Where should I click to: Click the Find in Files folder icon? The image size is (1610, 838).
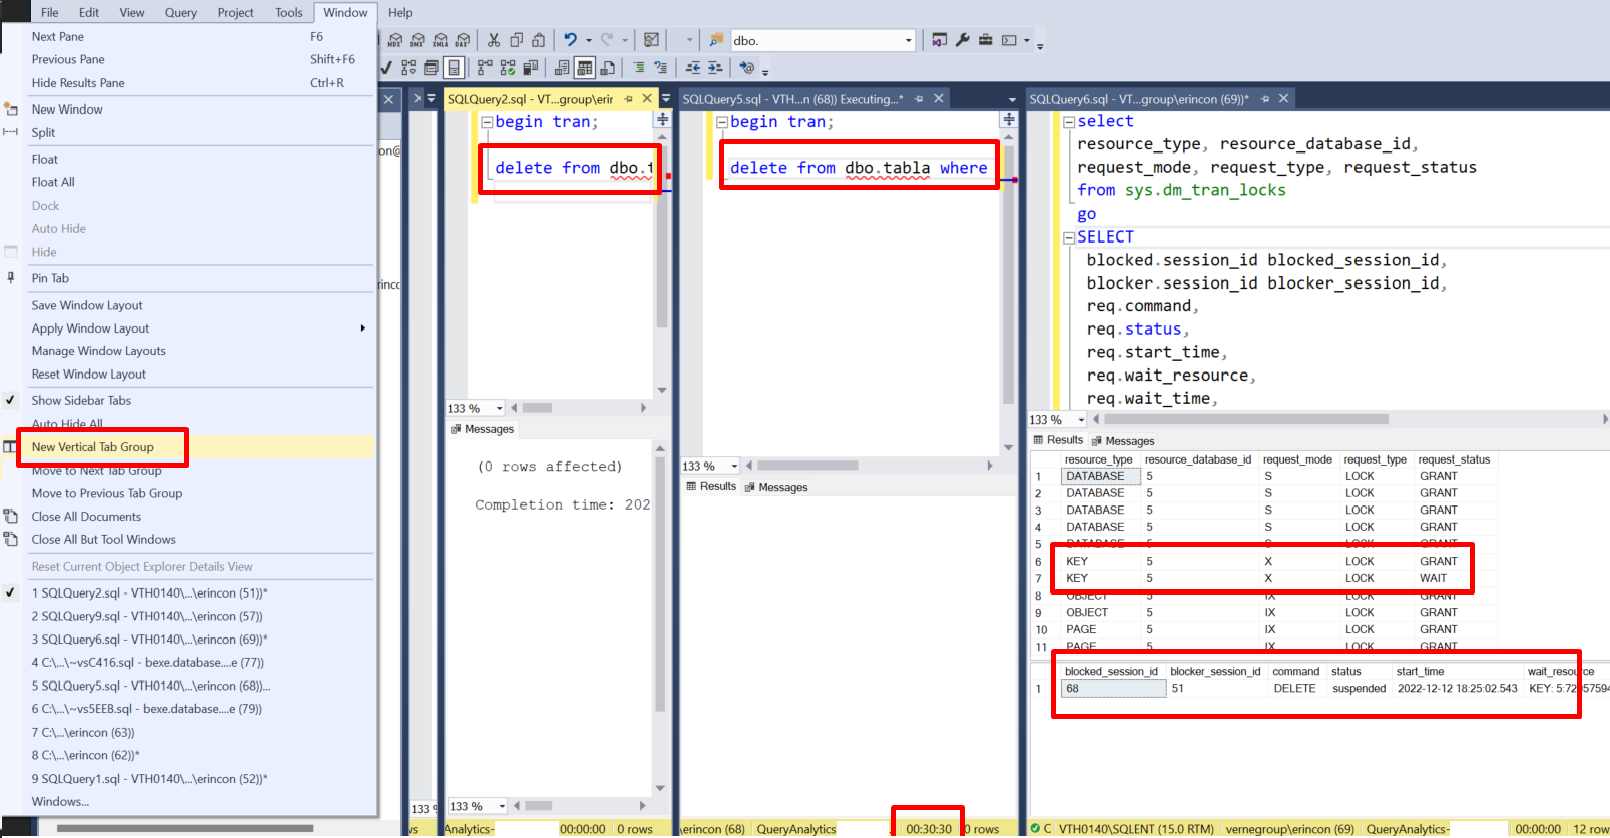[716, 40]
